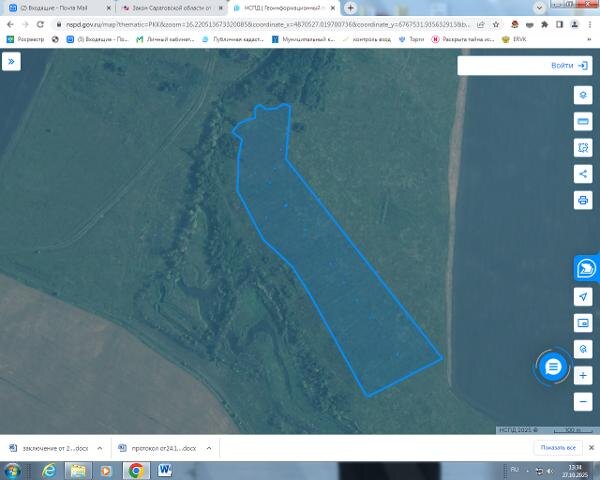Activate the area selection search tool
This screenshot has height=480, width=600.
pos(583,147)
